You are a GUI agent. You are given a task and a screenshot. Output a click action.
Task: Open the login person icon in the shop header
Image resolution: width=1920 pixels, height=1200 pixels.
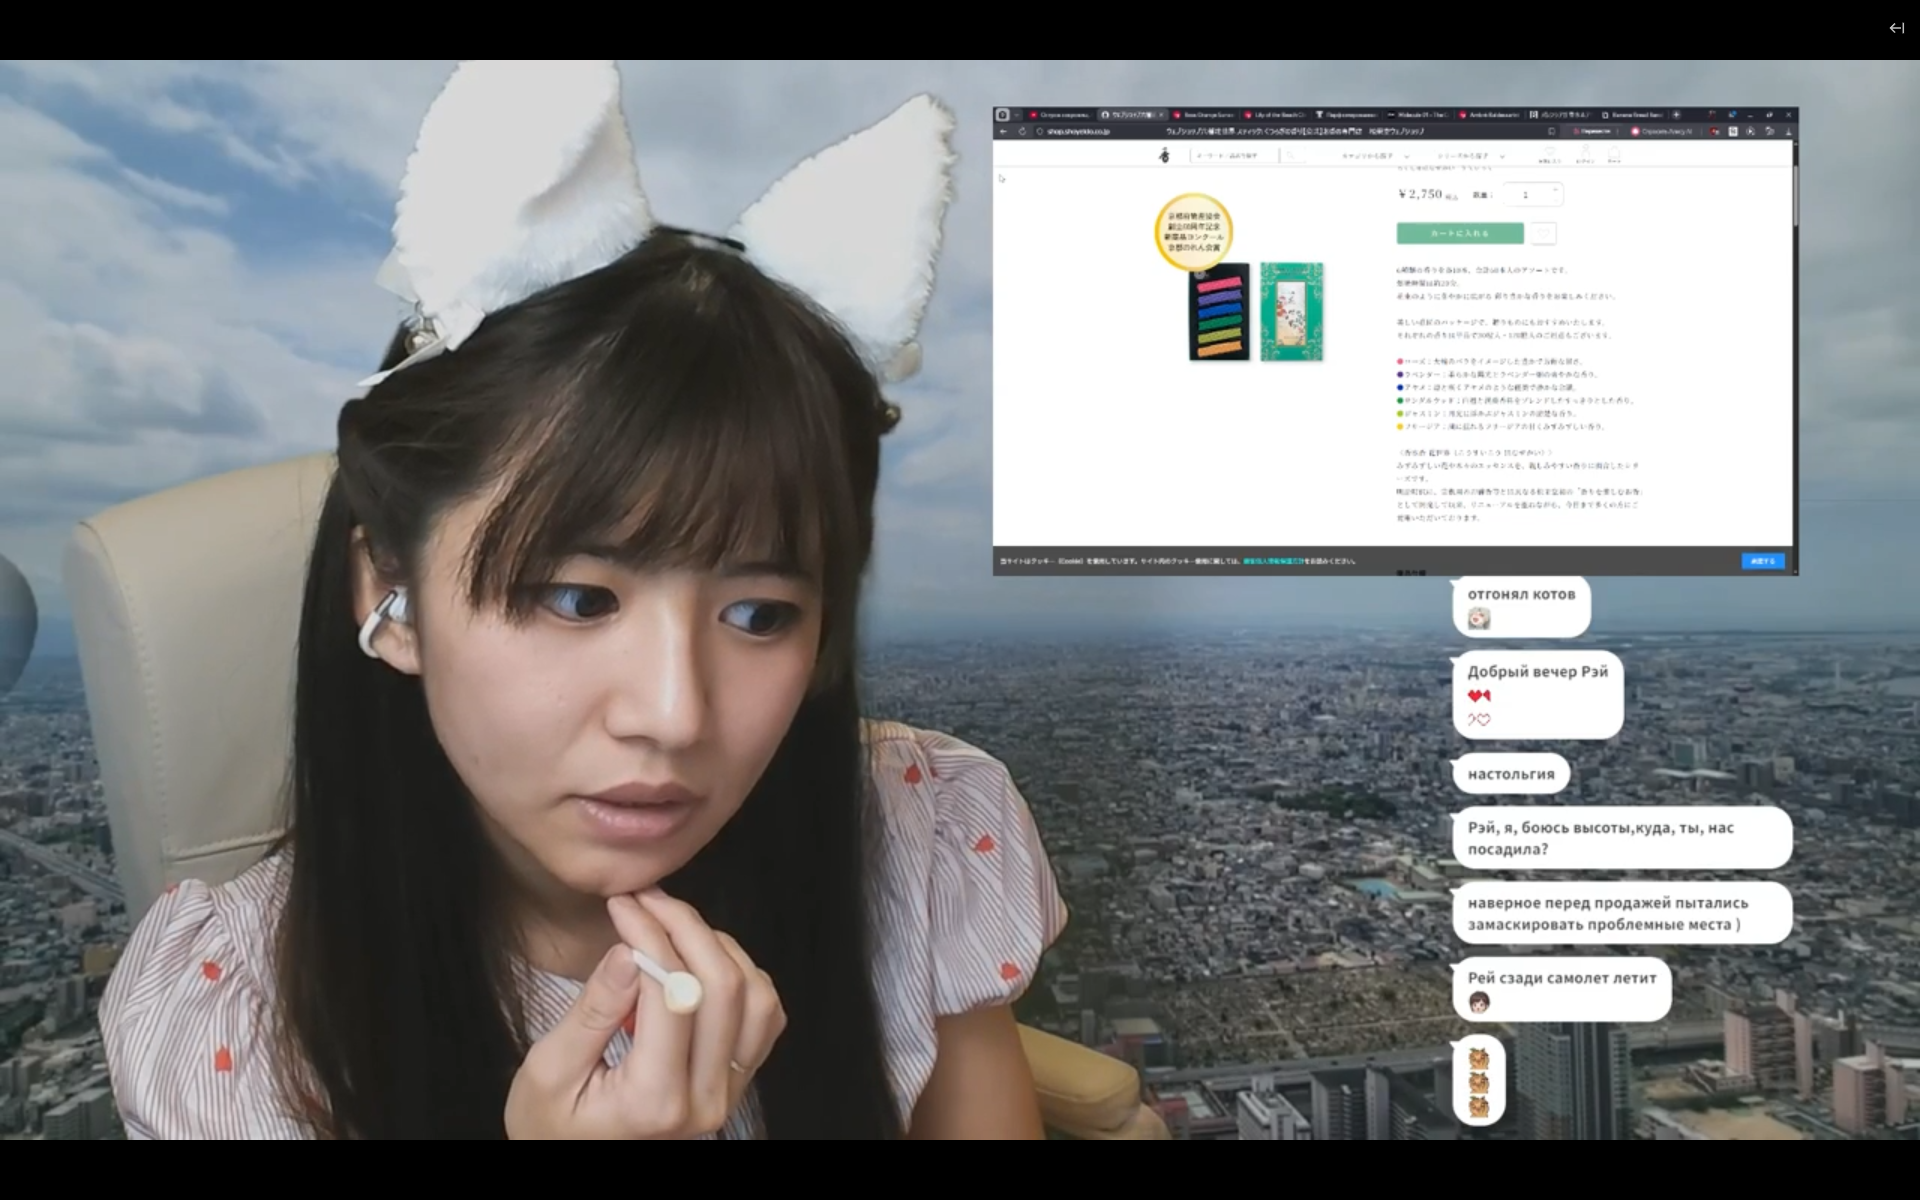1584,154
